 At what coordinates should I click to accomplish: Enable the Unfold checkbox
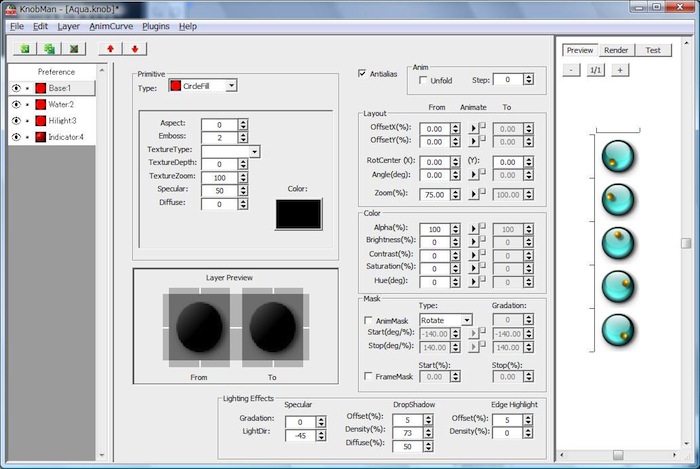click(423, 80)
